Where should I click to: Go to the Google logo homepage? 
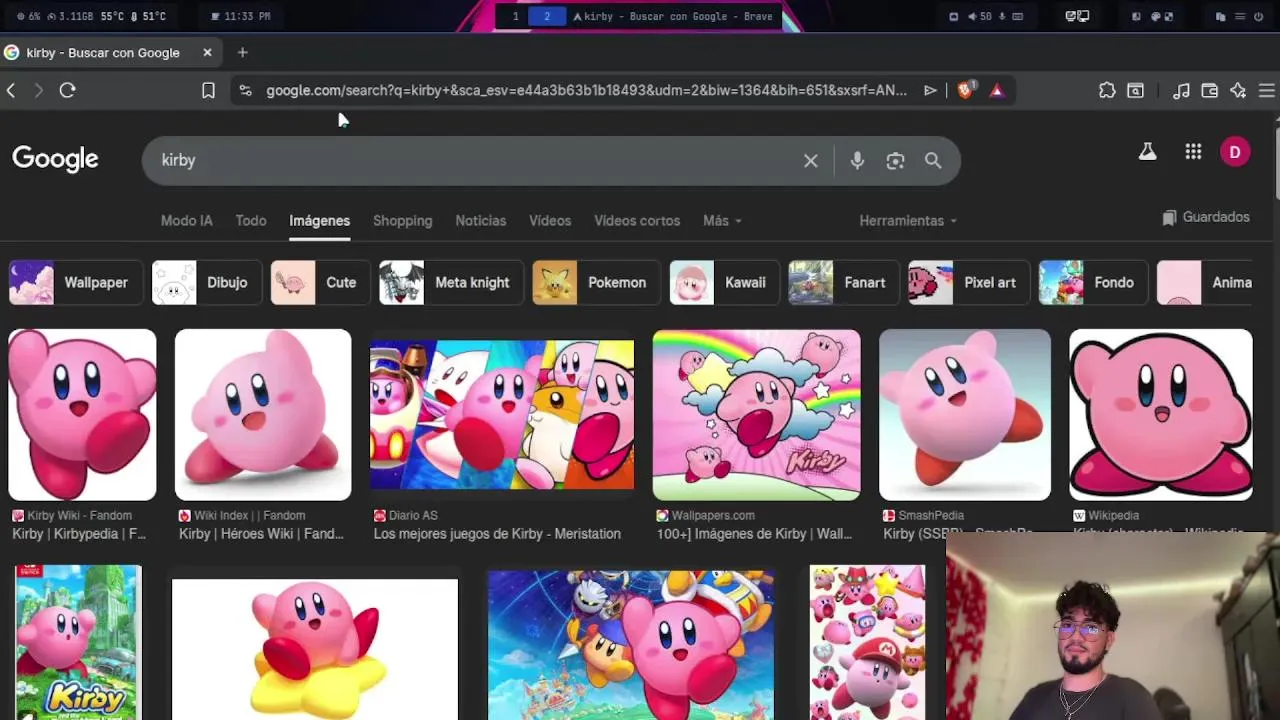[55, 159]
